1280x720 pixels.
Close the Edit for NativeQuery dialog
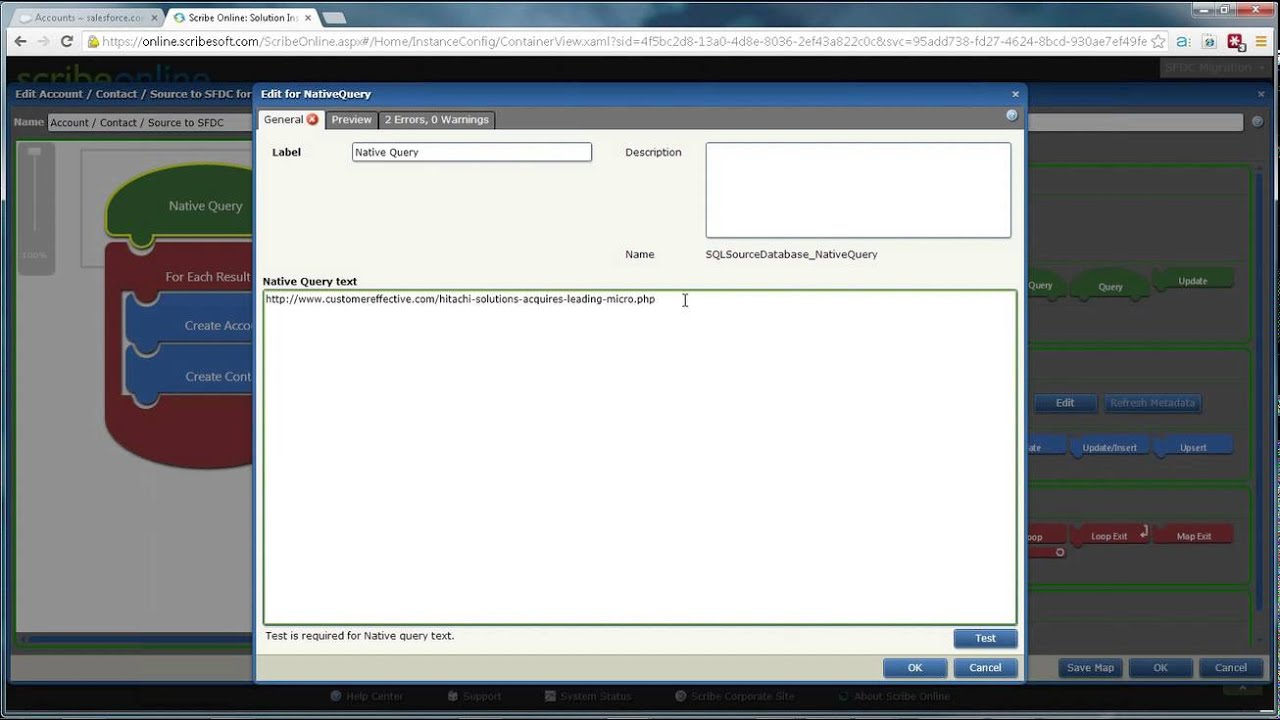1015,94
